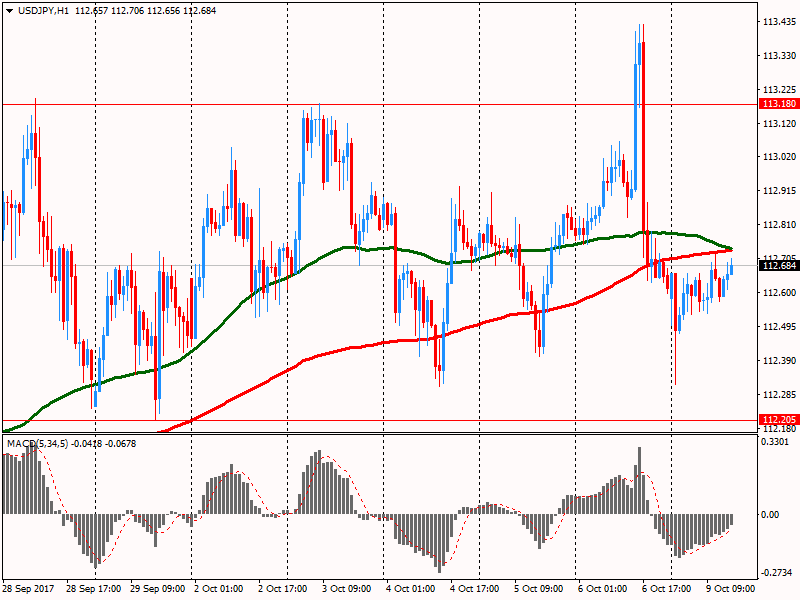Select the 112.810 price scale value
The width and height of the screenshot is (800, 600).
[780, 225]
